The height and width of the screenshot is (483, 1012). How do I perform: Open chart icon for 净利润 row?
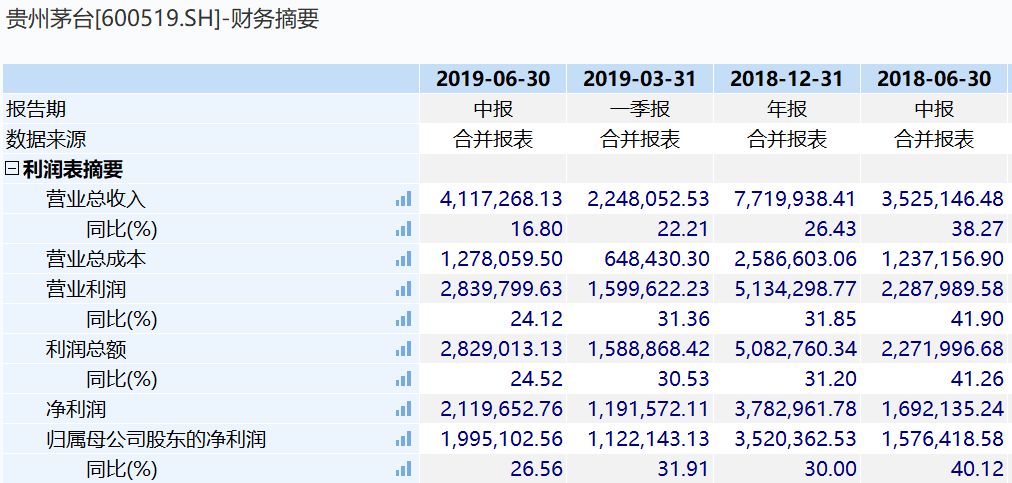tap(403, 409)
